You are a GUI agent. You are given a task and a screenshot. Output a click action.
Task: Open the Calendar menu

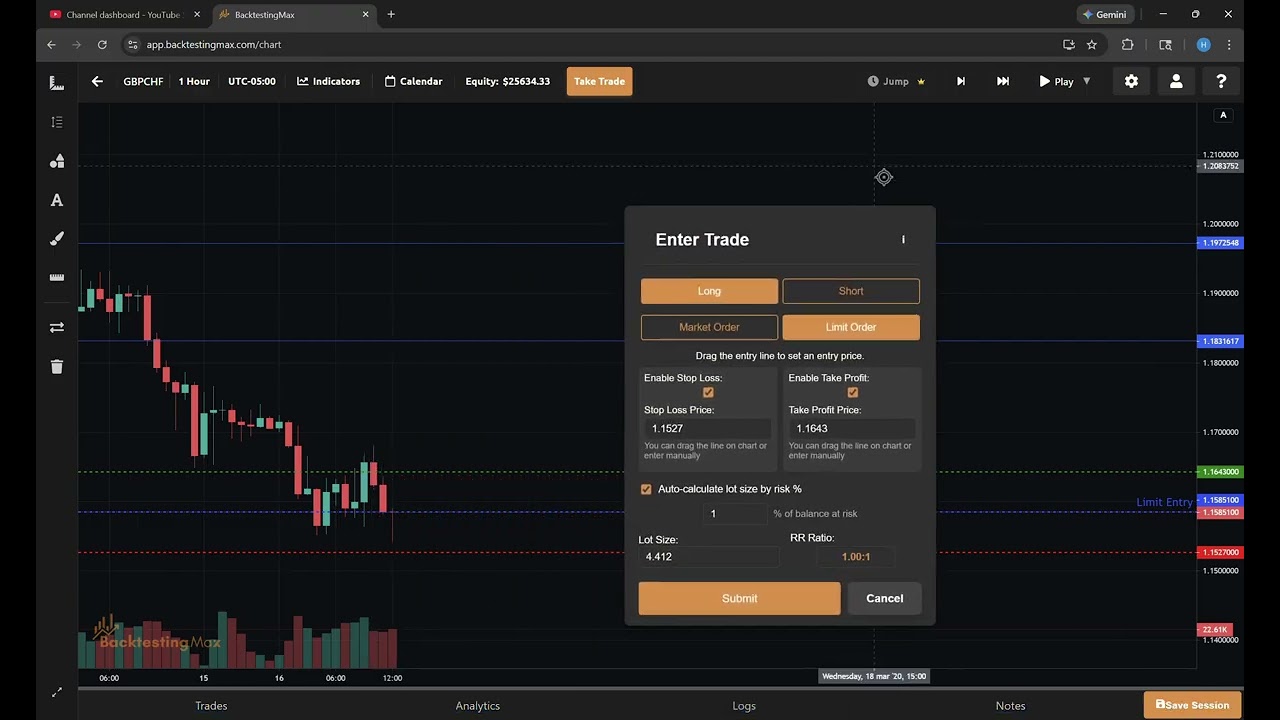[x=413, y=81]
